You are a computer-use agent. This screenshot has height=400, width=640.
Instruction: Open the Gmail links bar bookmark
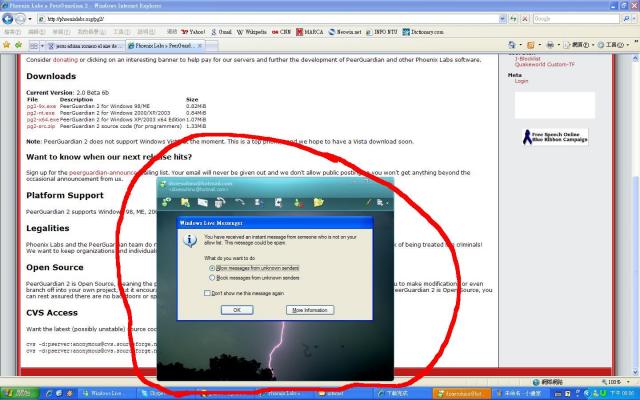coord(221,32)
